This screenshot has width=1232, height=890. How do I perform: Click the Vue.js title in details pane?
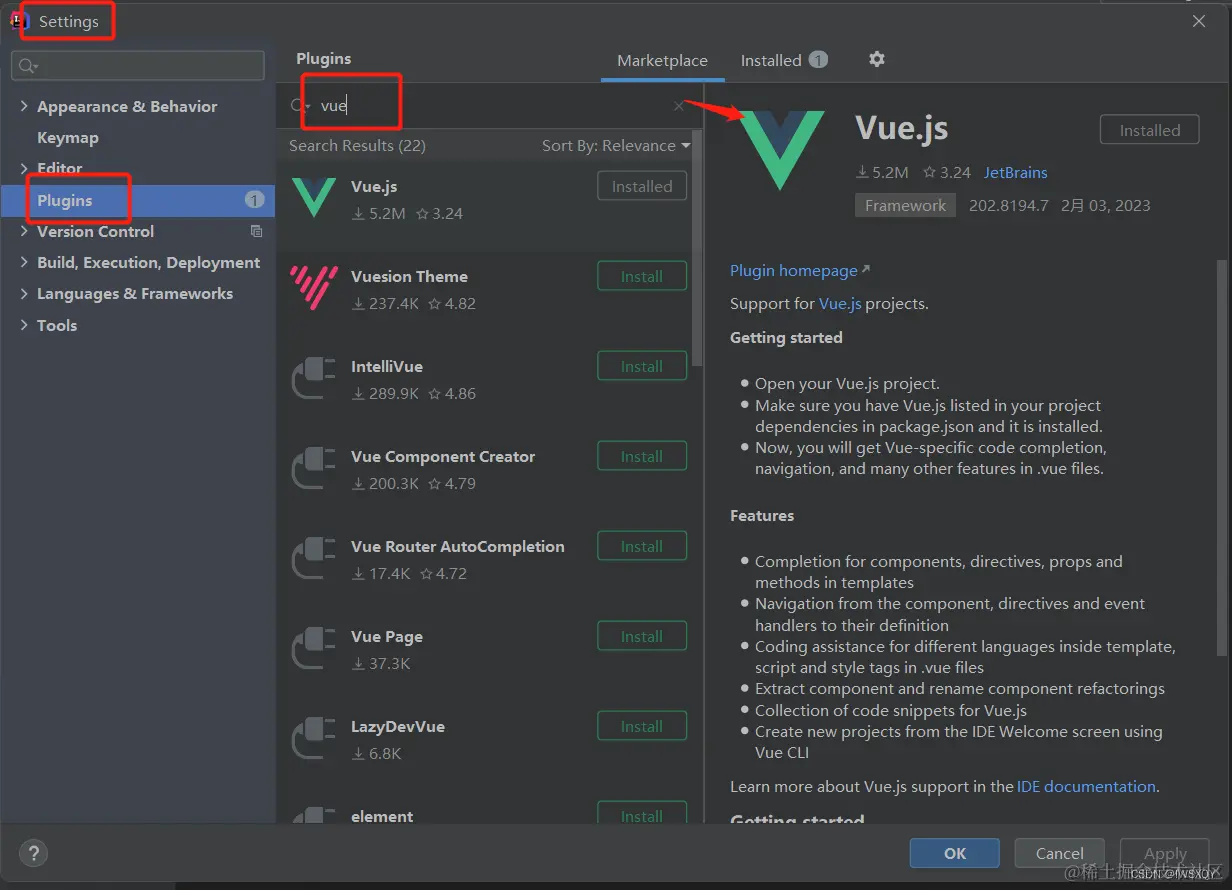(x=902, y=128)
